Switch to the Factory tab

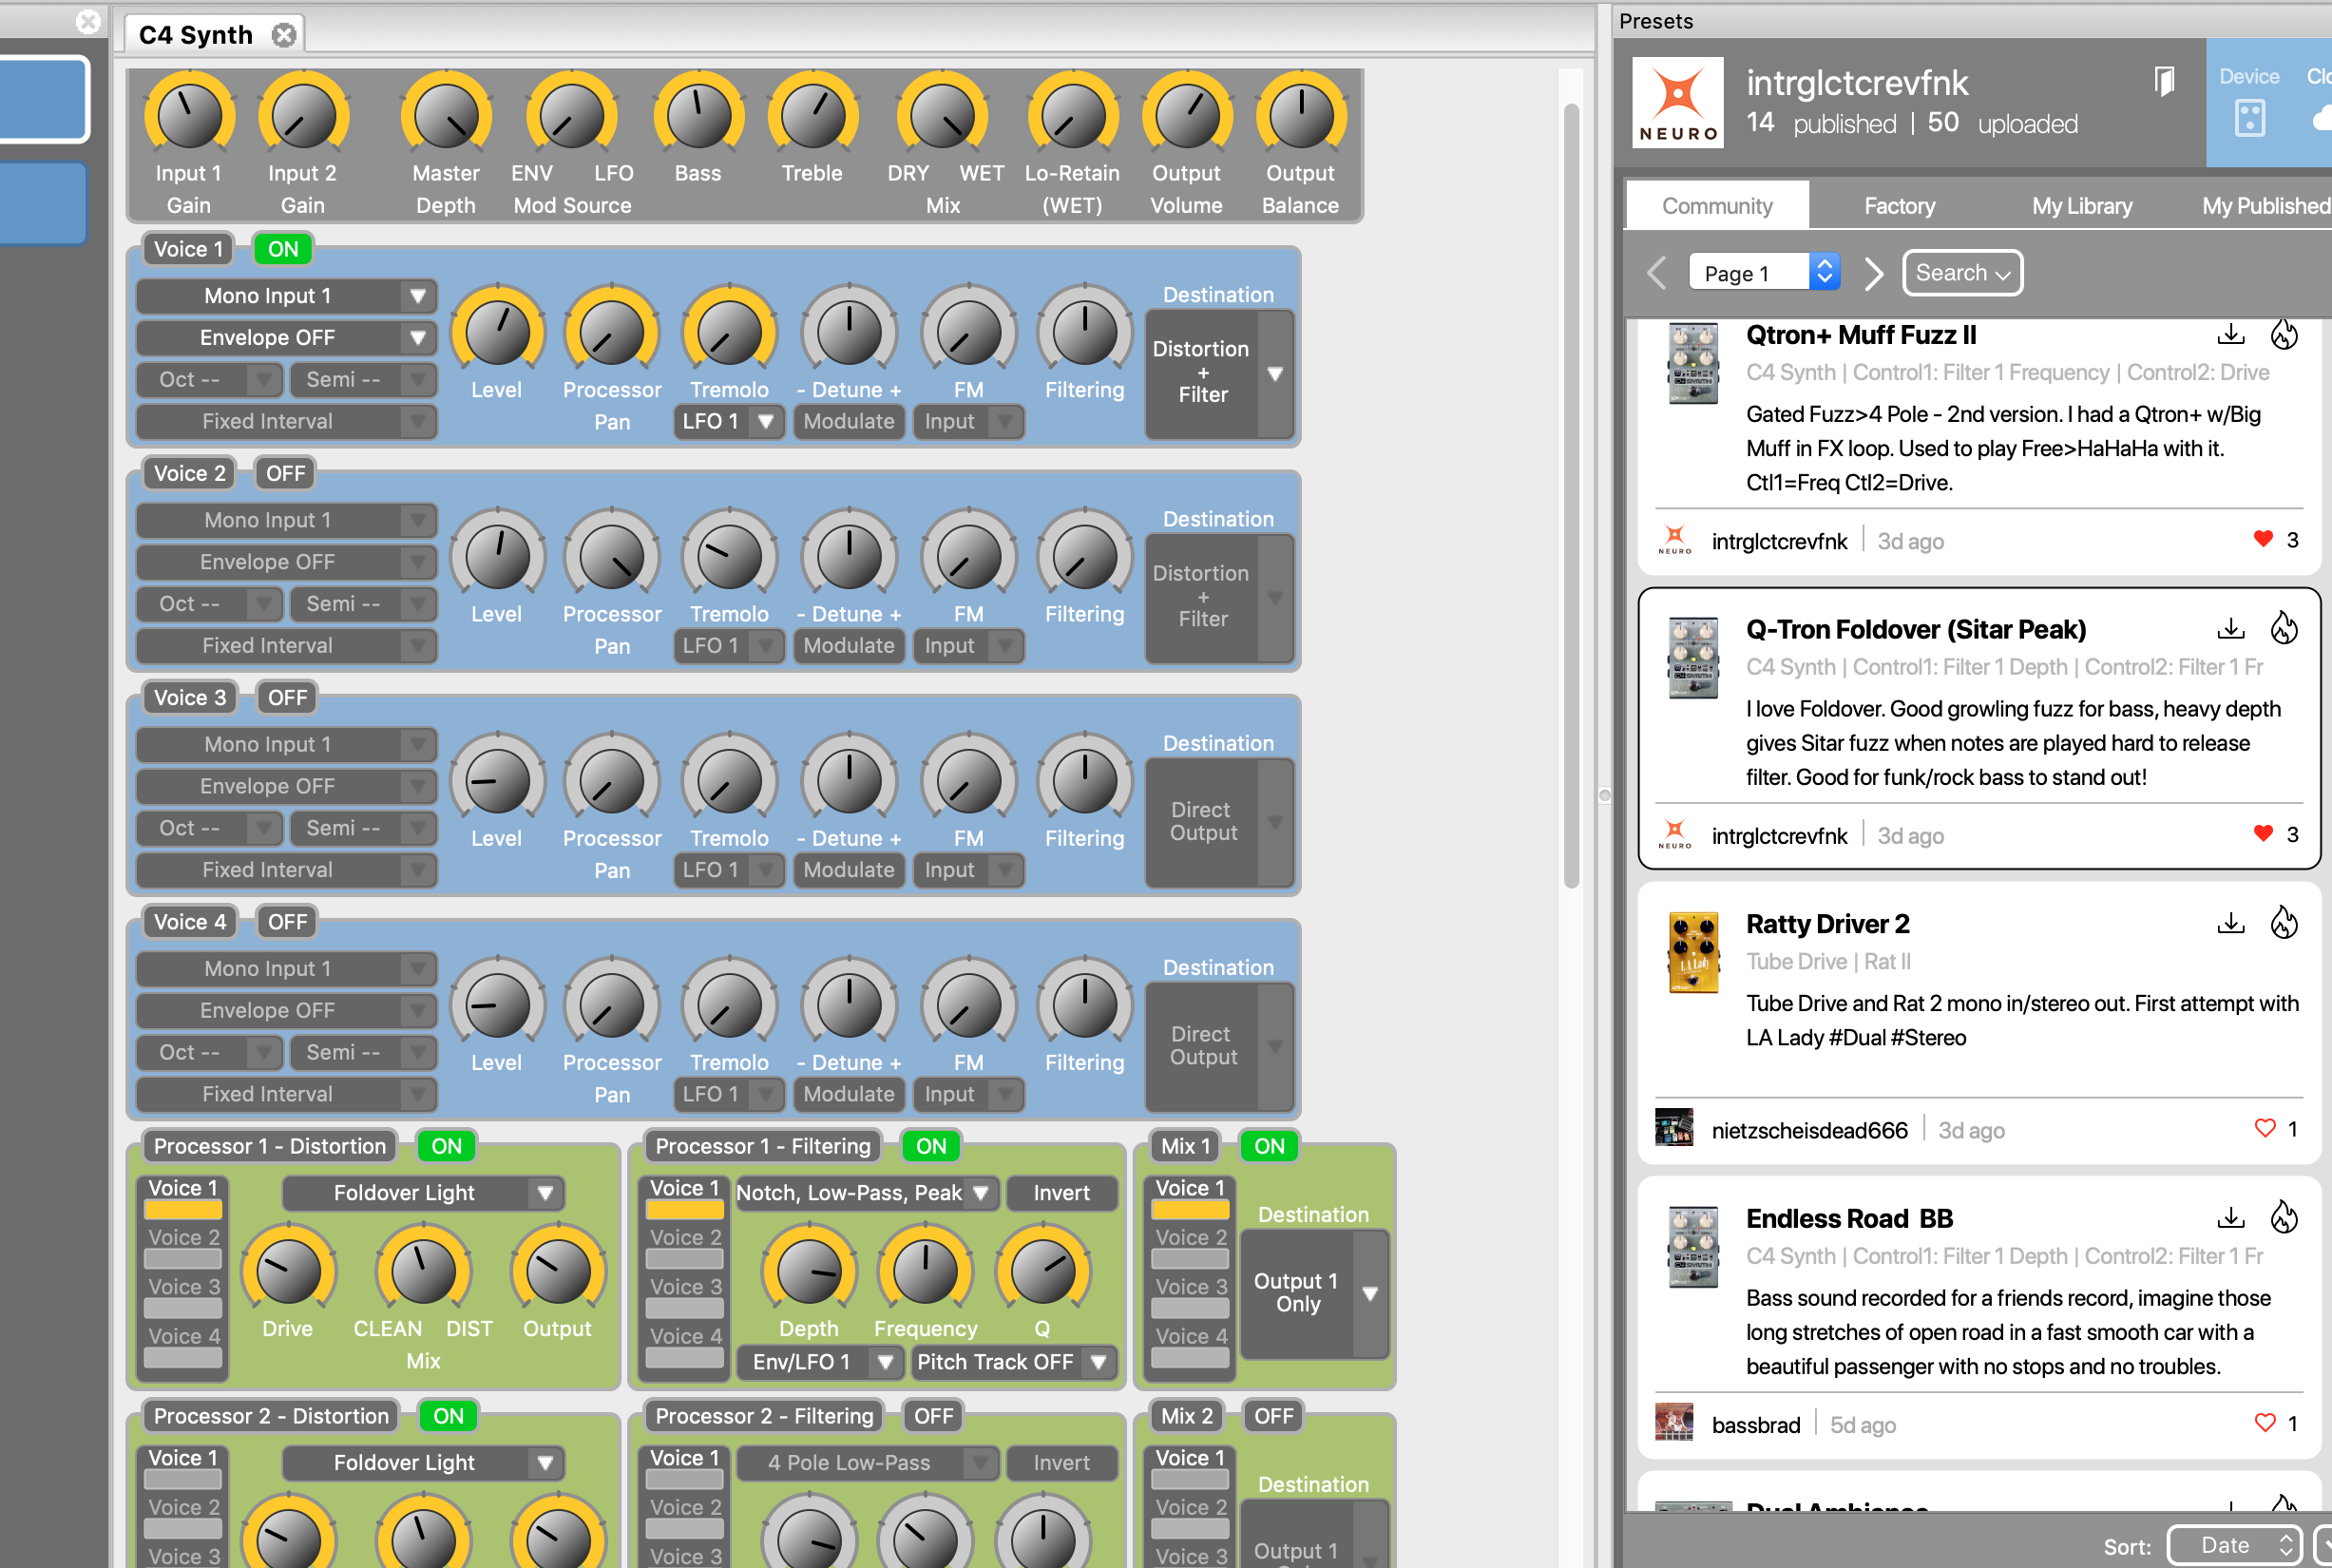pyautogui.click(x=1899, y=206)
